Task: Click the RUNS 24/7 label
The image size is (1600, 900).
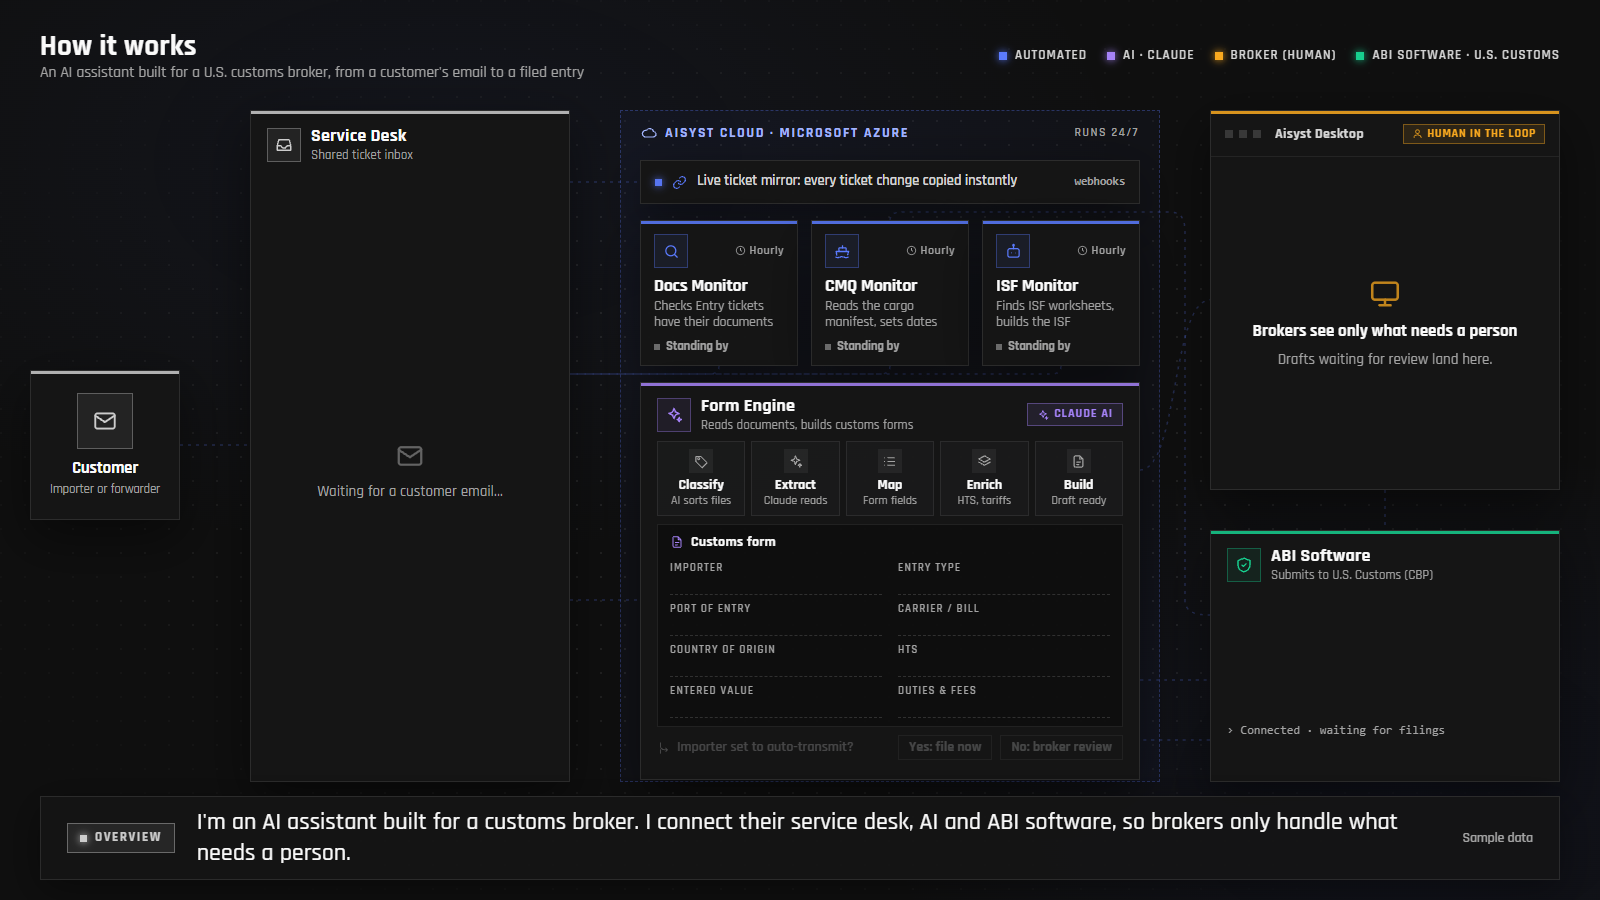Action: pyautogui.click(x=1106, y=133)
